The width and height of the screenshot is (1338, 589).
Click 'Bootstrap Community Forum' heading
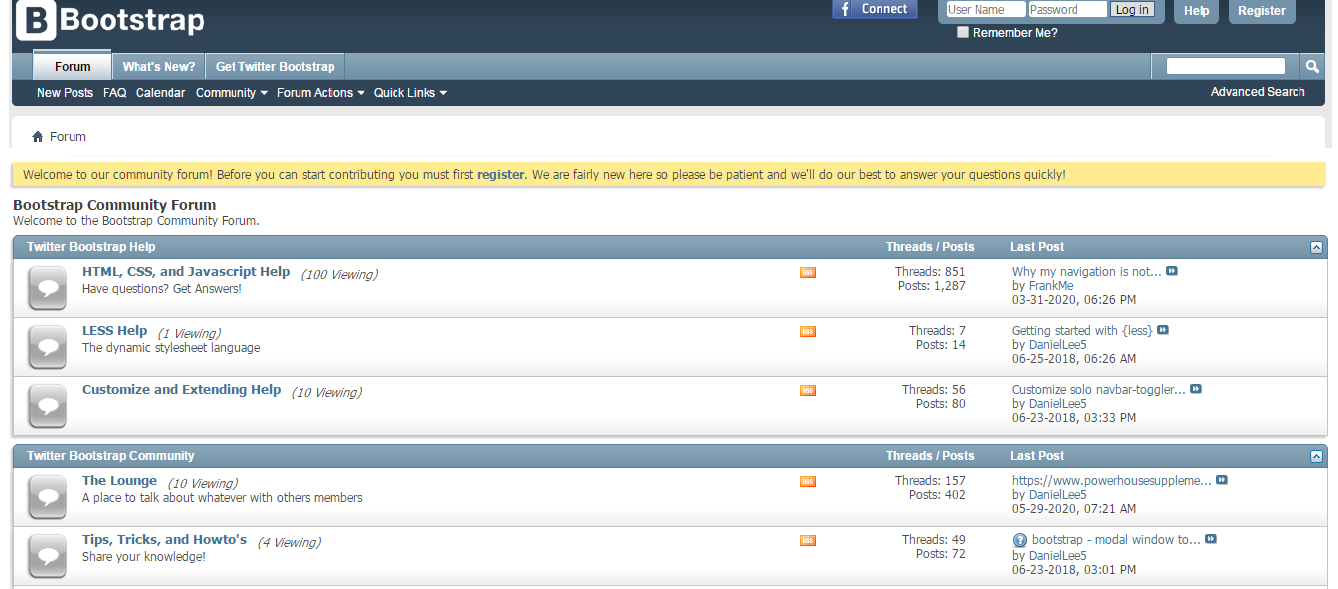114,205
